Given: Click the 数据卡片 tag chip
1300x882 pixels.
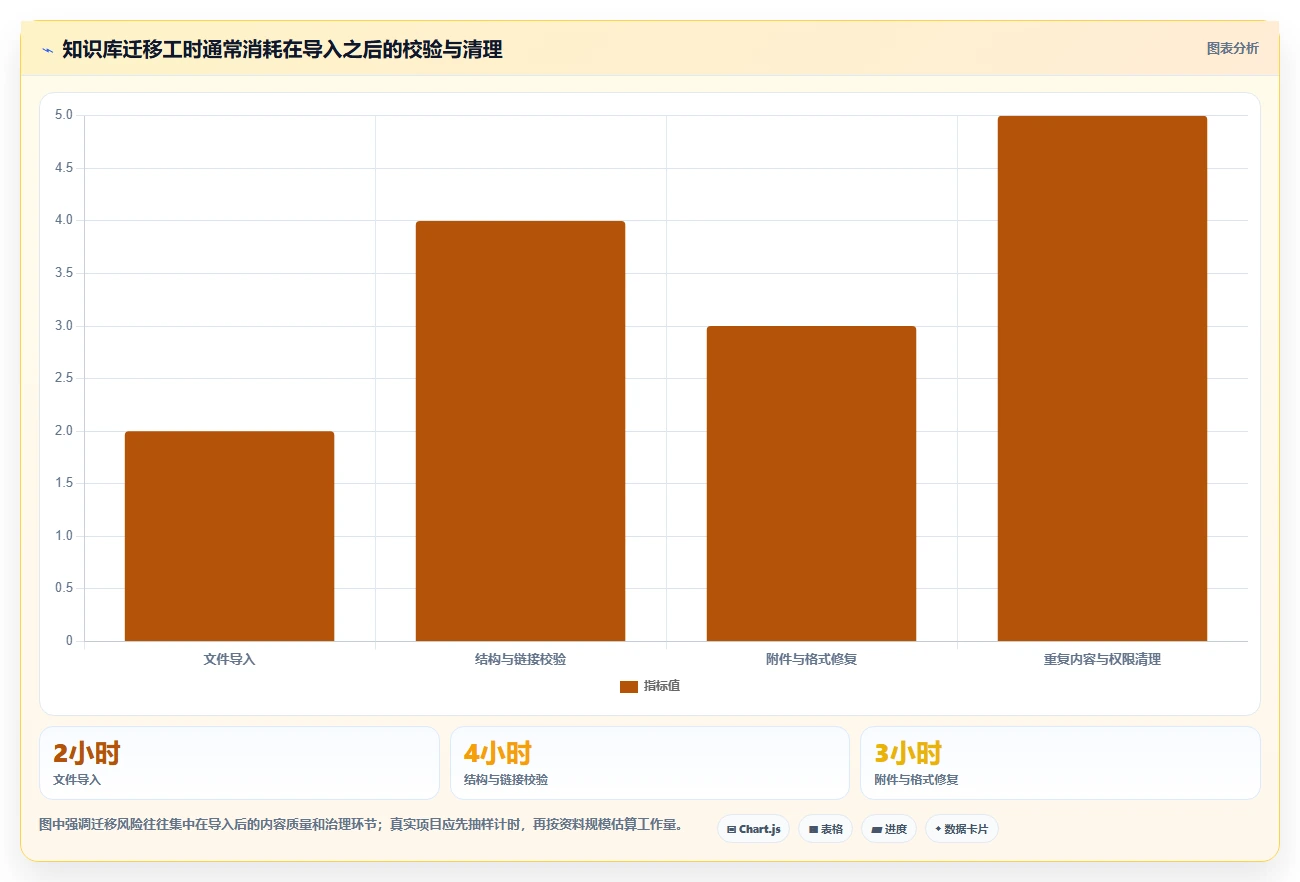Looking at the screenshot, I should 961,829.
